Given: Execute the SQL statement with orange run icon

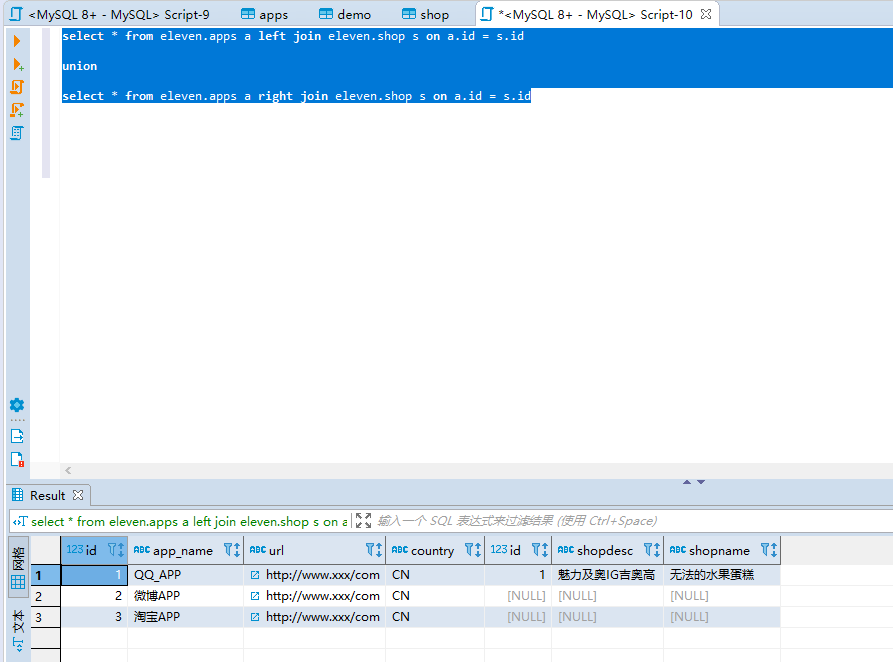Looking at the screenshot, I should 16,40.
